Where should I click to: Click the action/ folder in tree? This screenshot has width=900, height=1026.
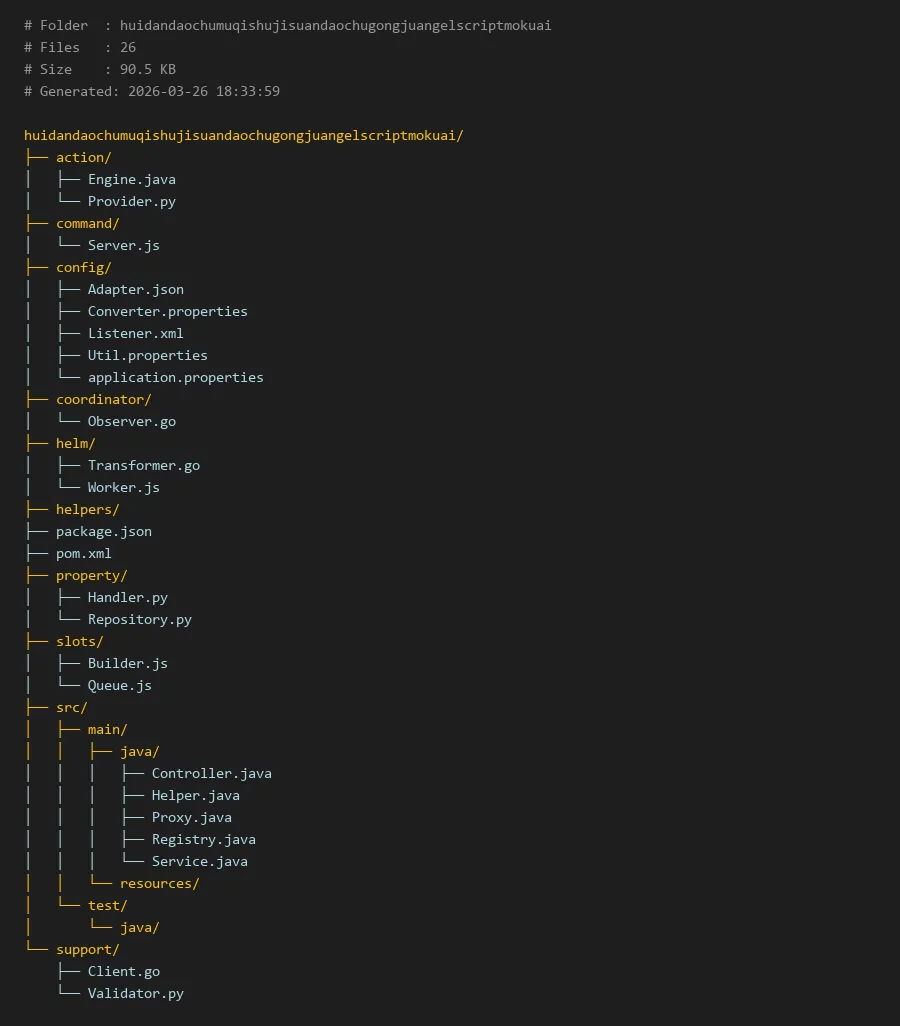[83, 157]
